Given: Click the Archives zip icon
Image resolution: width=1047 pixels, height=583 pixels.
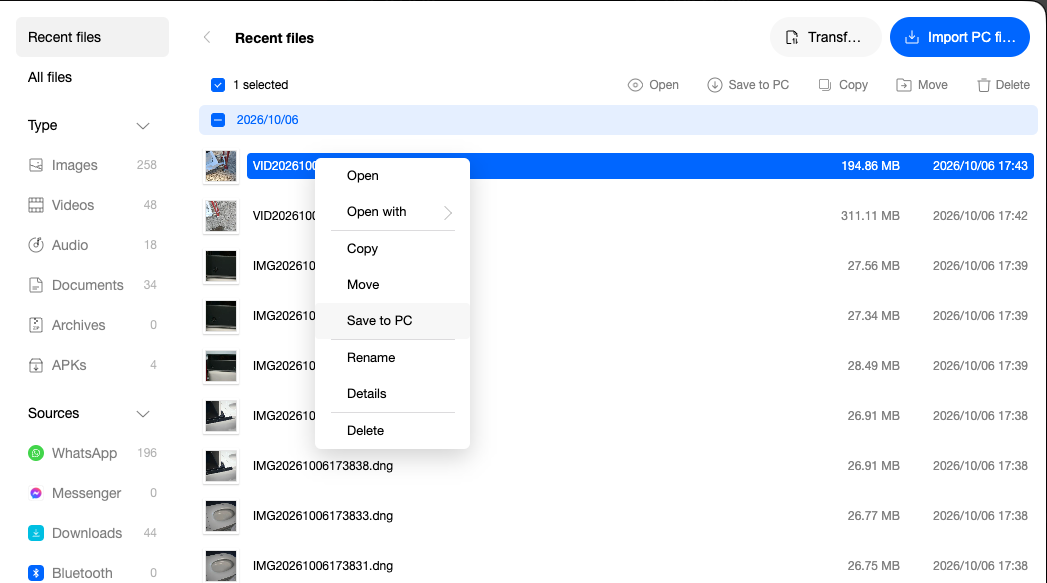Looking at the screenshot, I should (36, 325).
